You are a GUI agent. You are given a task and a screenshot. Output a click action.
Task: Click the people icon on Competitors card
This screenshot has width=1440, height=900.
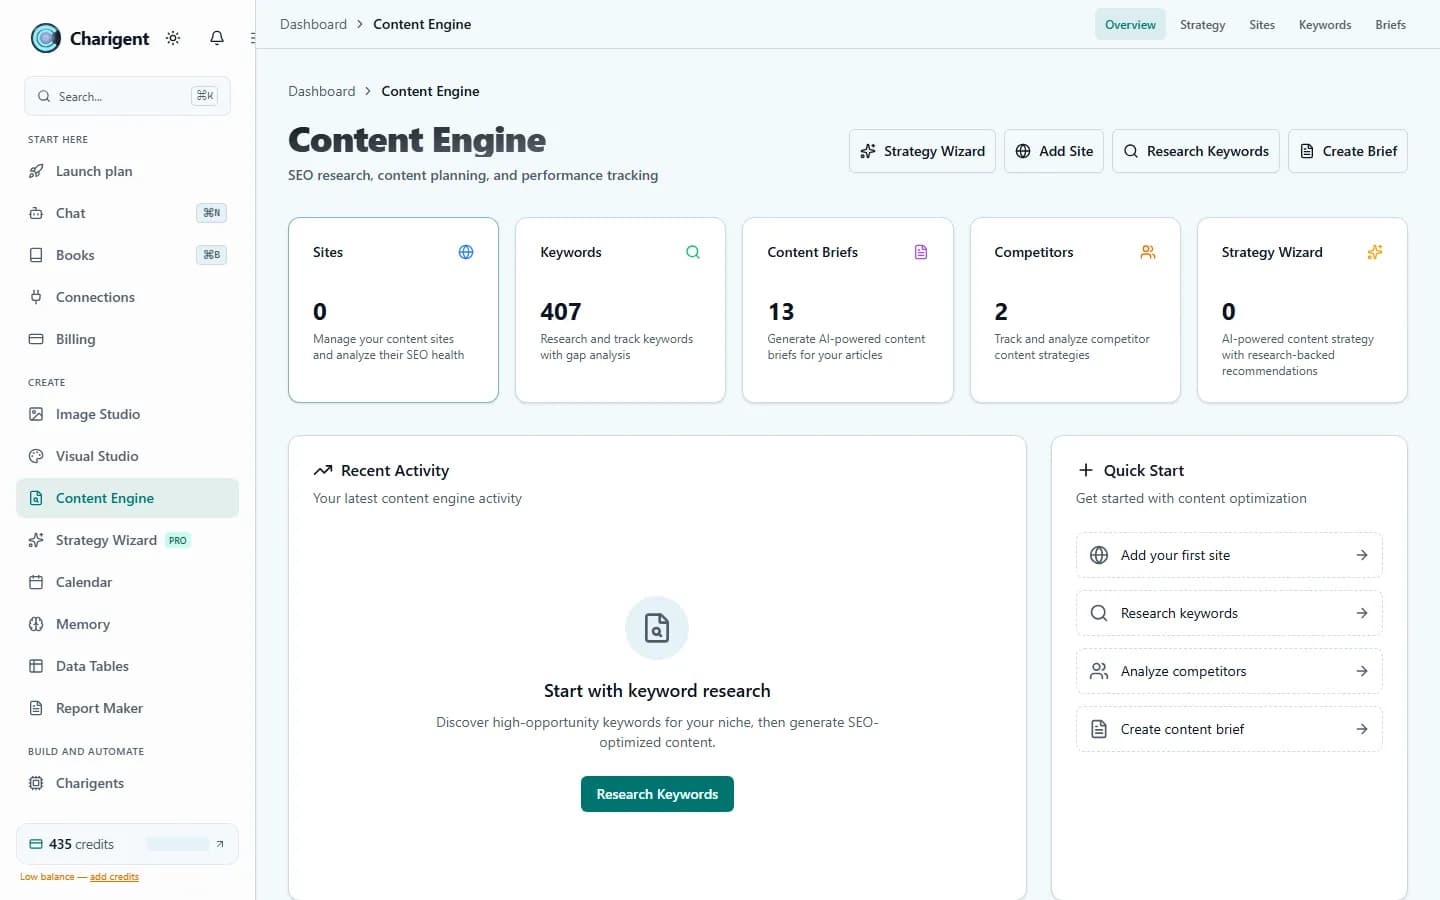click(x=1148, y=252)
